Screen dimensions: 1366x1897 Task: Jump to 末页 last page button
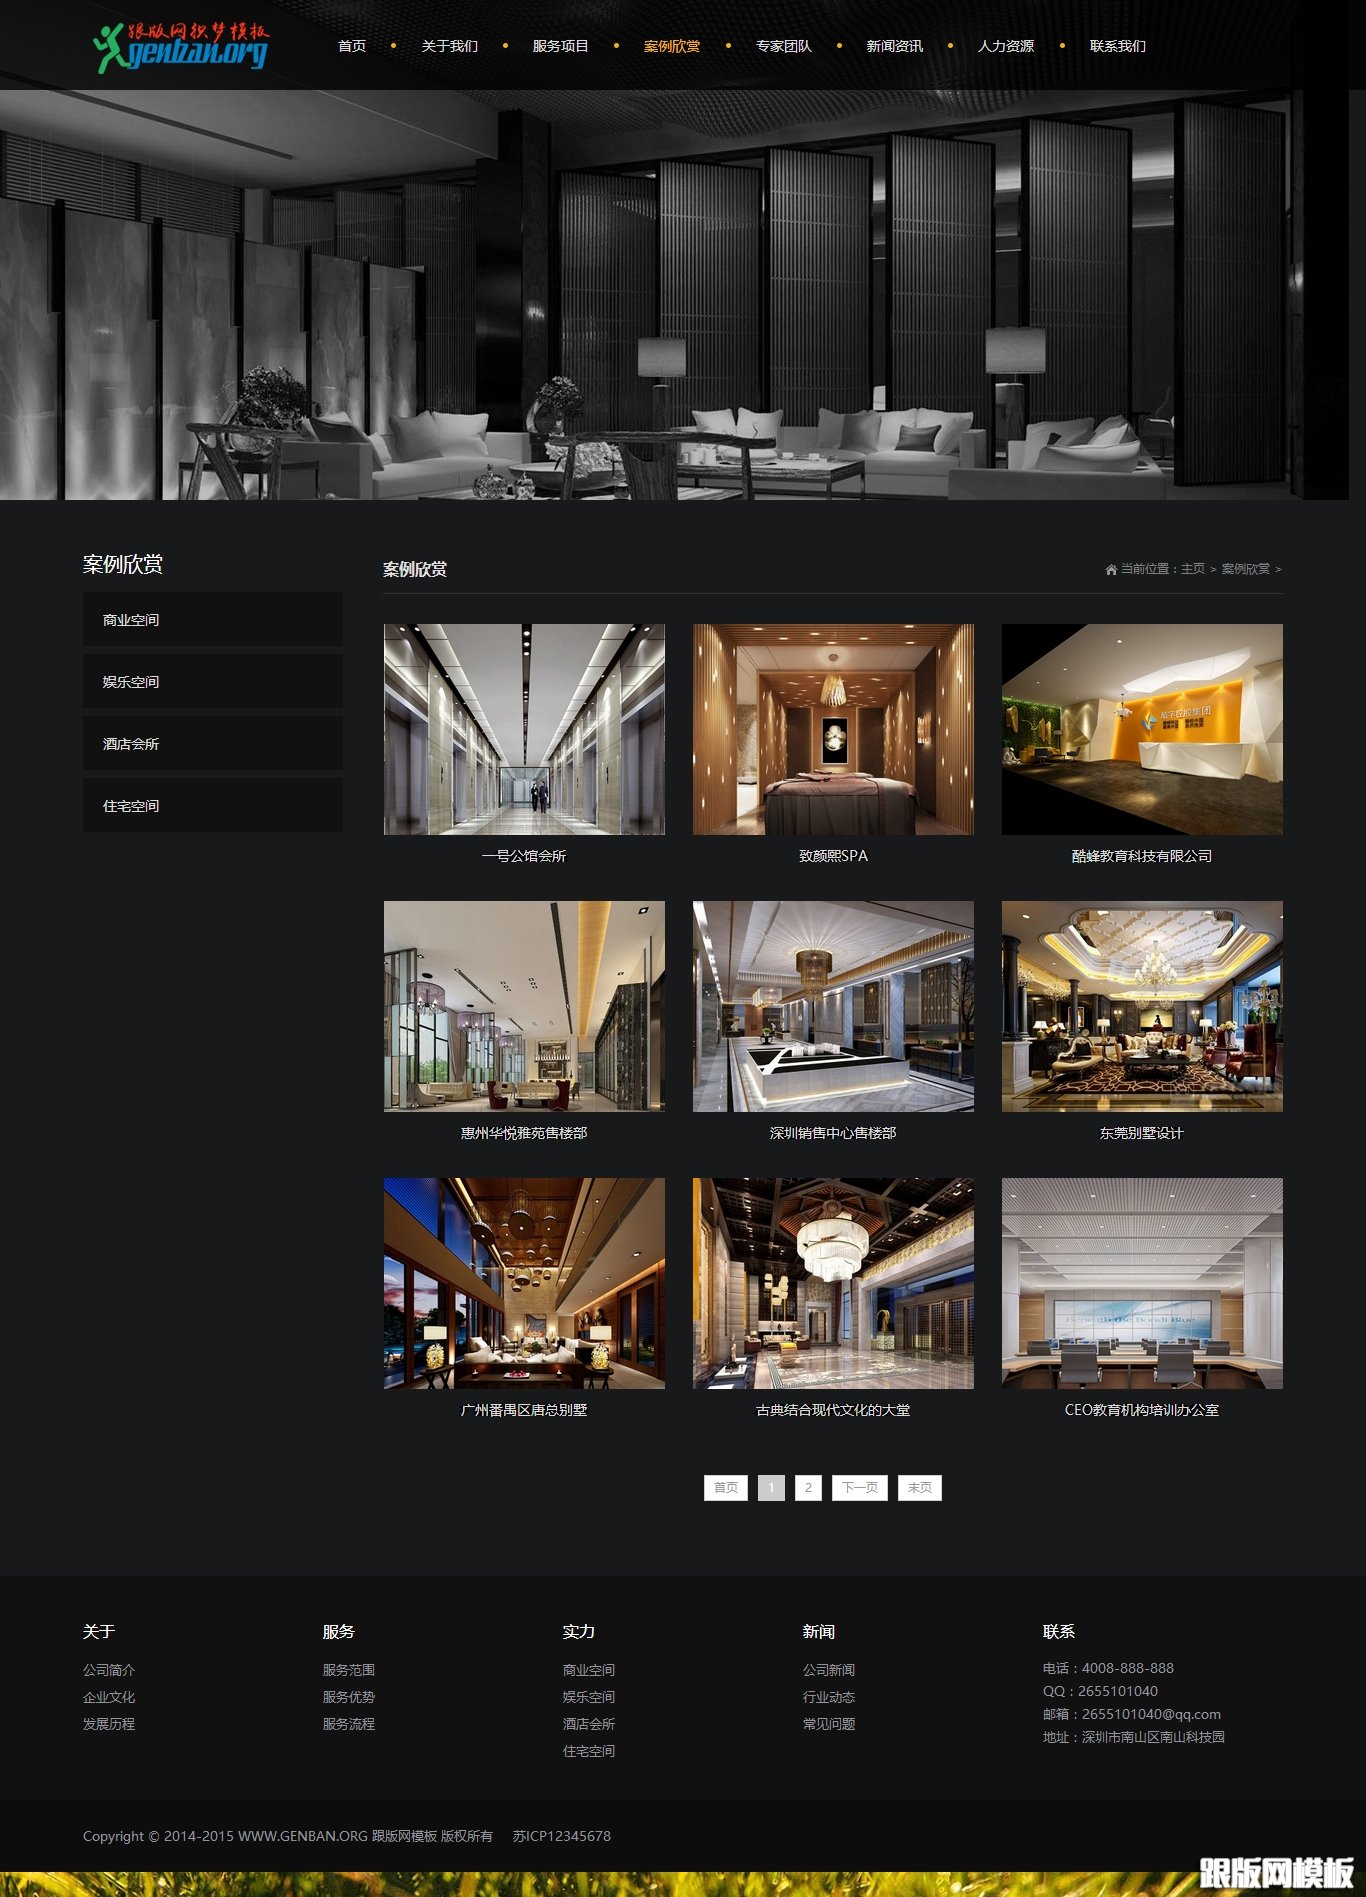[919, 1488]
